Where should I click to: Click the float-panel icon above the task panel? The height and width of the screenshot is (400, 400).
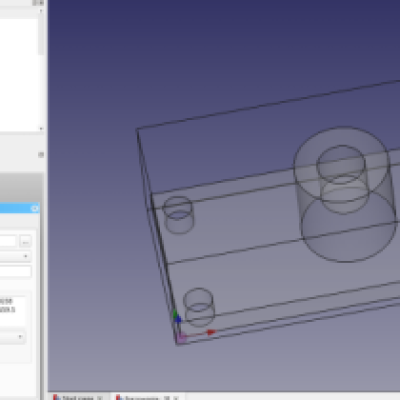coord(41,155)
